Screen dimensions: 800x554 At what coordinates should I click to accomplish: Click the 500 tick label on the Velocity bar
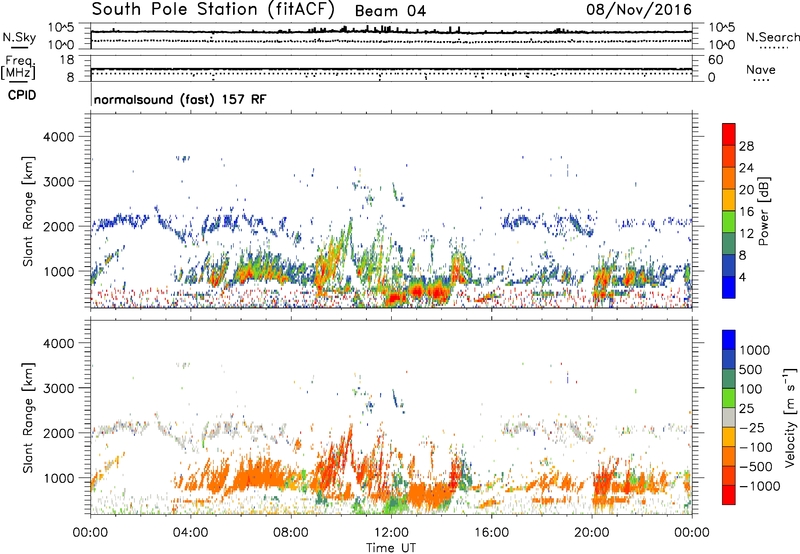pos(751,369)
